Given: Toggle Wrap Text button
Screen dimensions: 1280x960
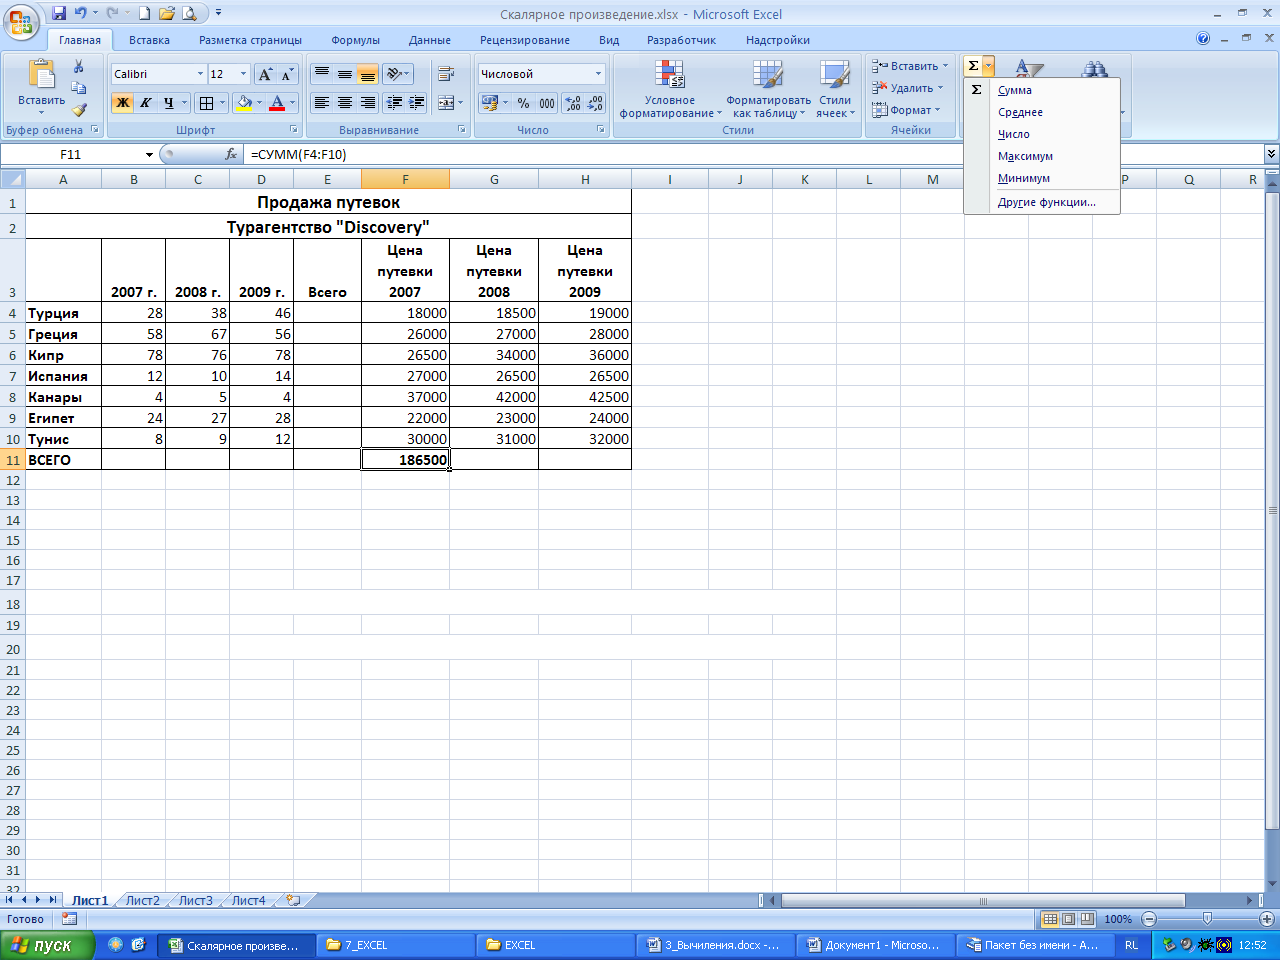Looking at the screenshot, I should [x=446, y=74].
